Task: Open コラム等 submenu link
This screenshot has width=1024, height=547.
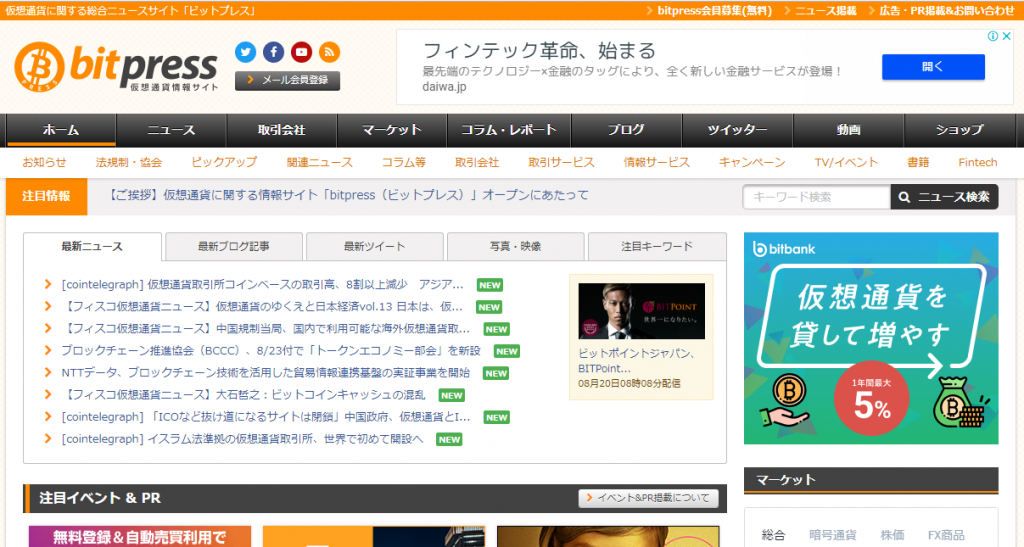Action: [x=404, y=163]
